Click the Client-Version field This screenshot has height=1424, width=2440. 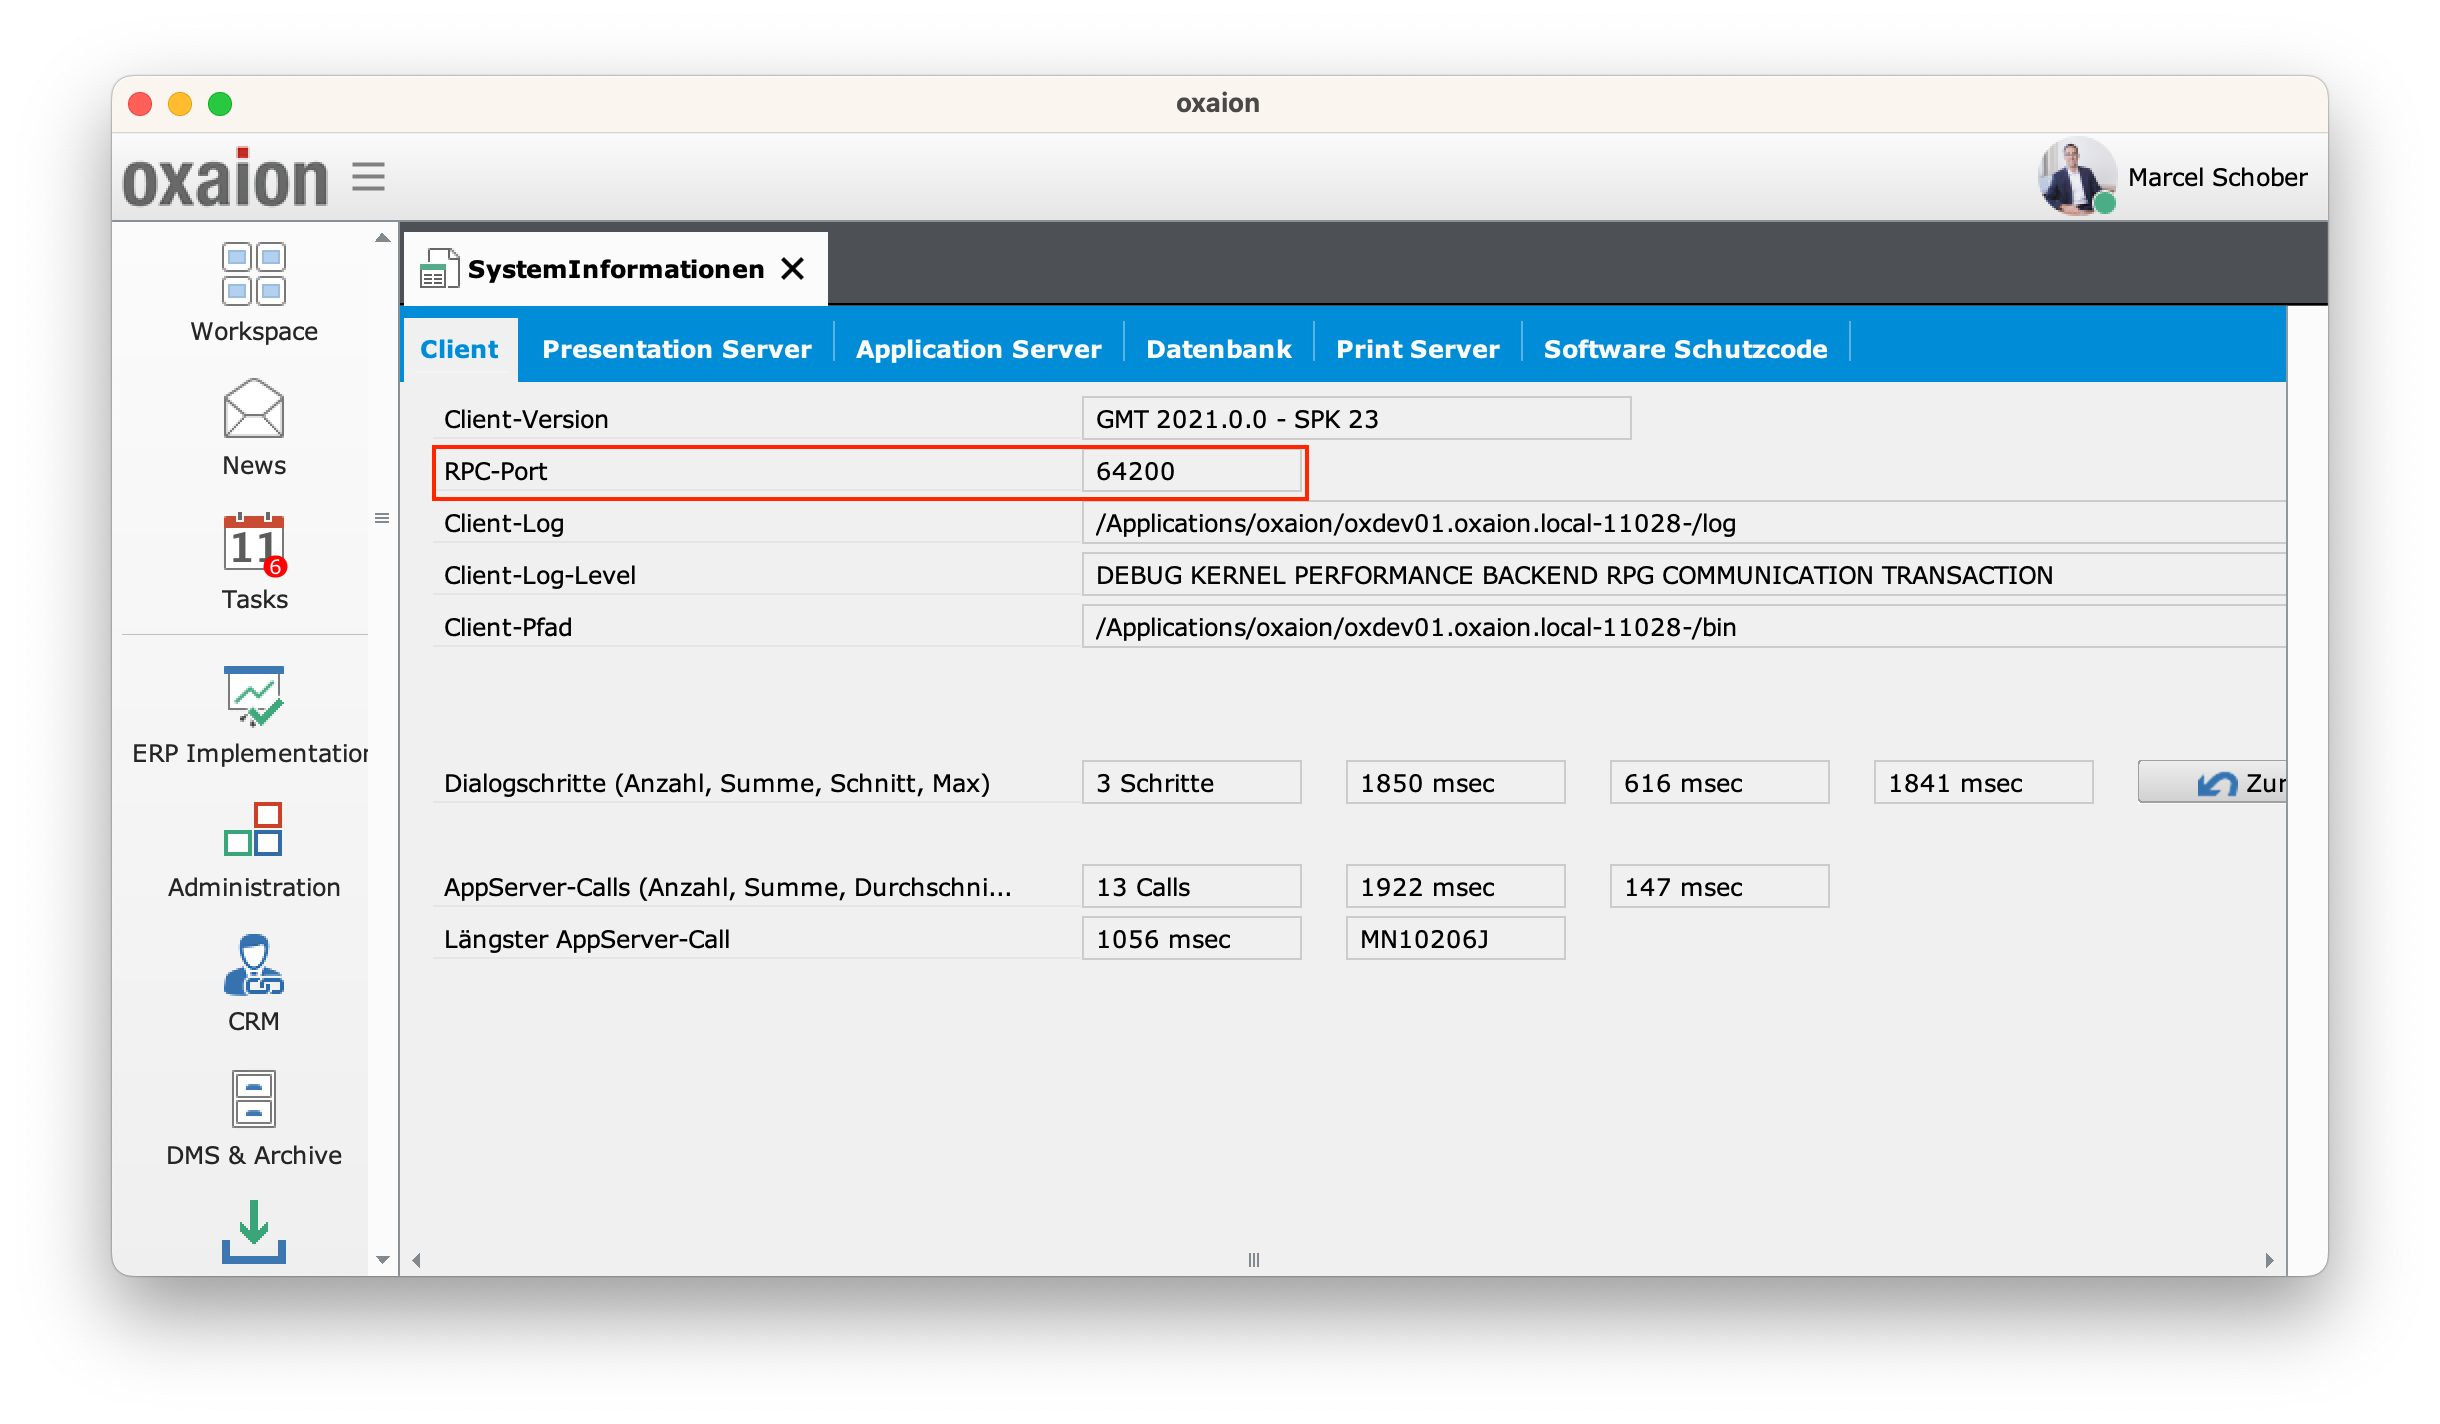pyautogui.click(x=1356, y=418)
